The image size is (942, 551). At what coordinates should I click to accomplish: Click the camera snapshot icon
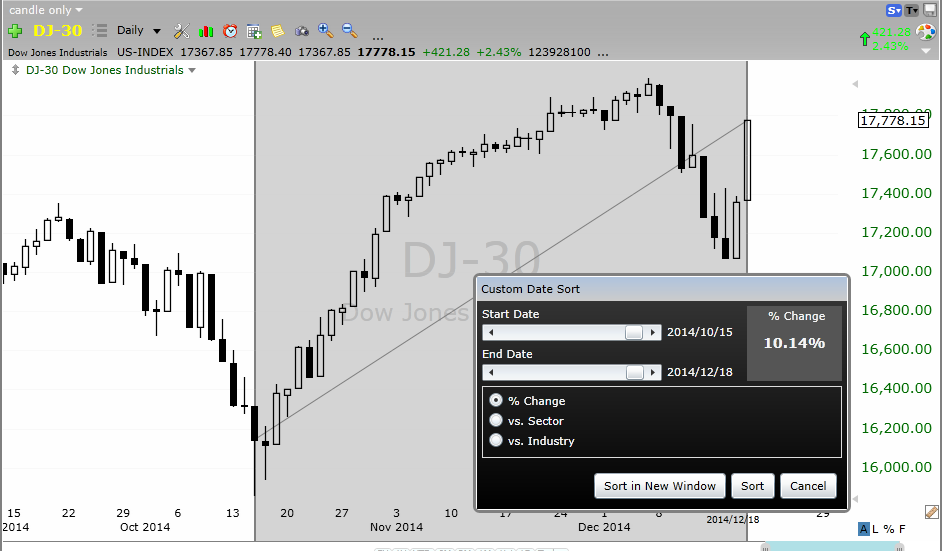tap(302, 31)
